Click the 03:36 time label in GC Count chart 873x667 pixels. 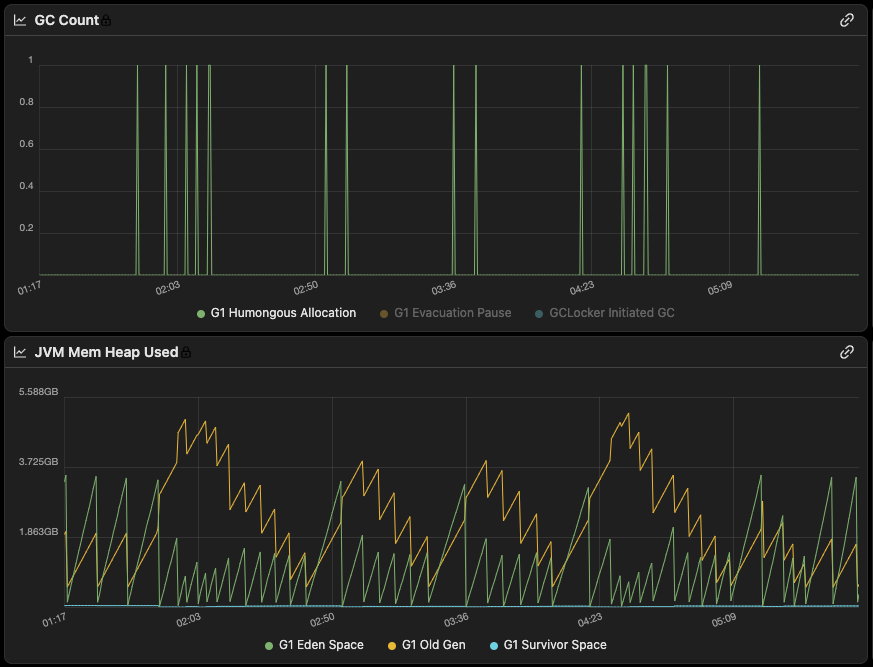pyautogui.click(x=444, y=288)
